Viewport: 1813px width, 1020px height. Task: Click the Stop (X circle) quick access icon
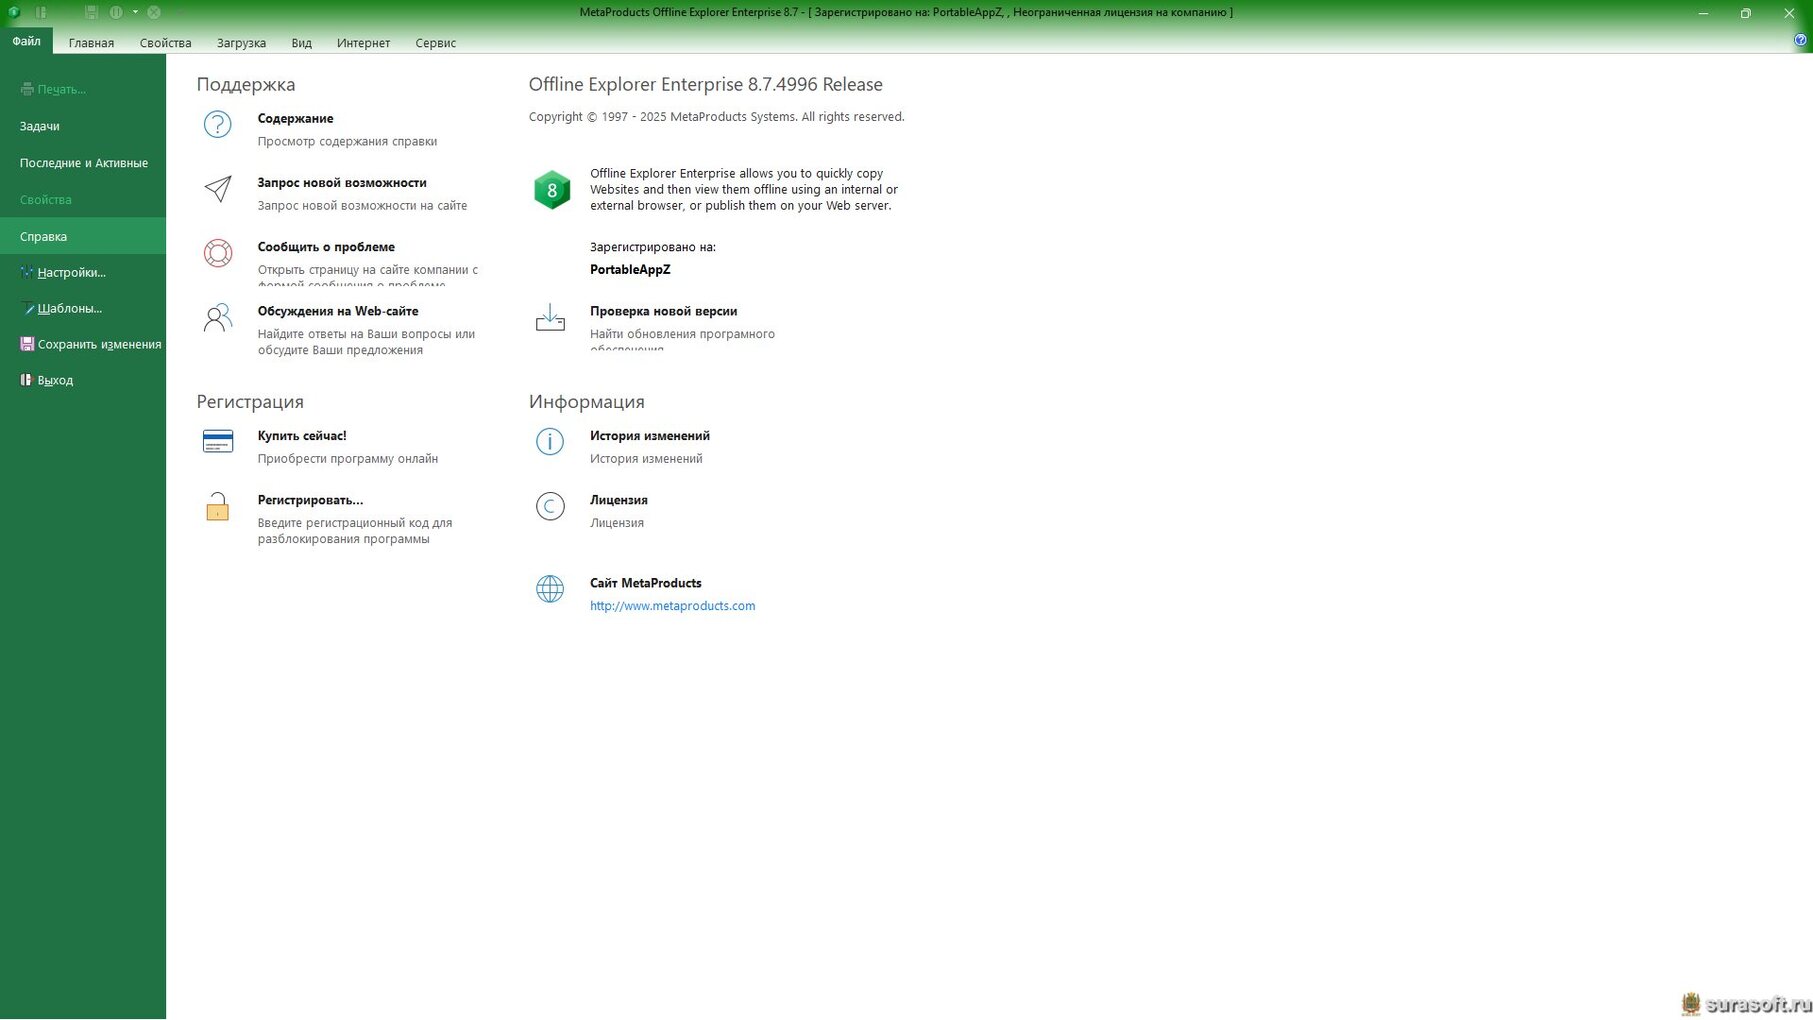pyautogui.click(x=154, y=12)
